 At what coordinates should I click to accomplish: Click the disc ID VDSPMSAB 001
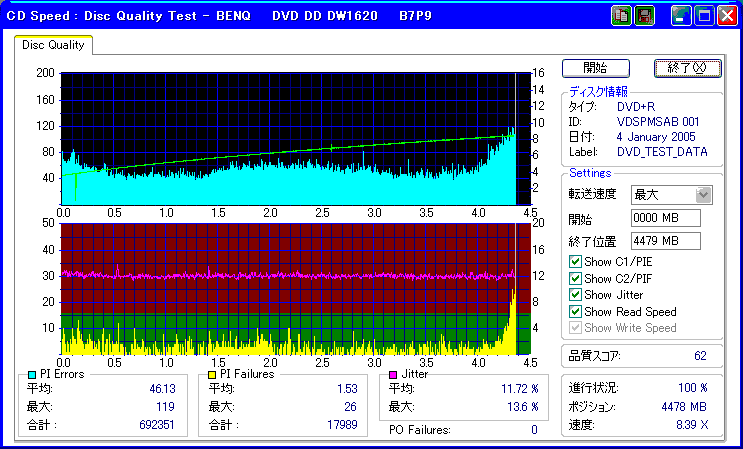tap(658, 122)
